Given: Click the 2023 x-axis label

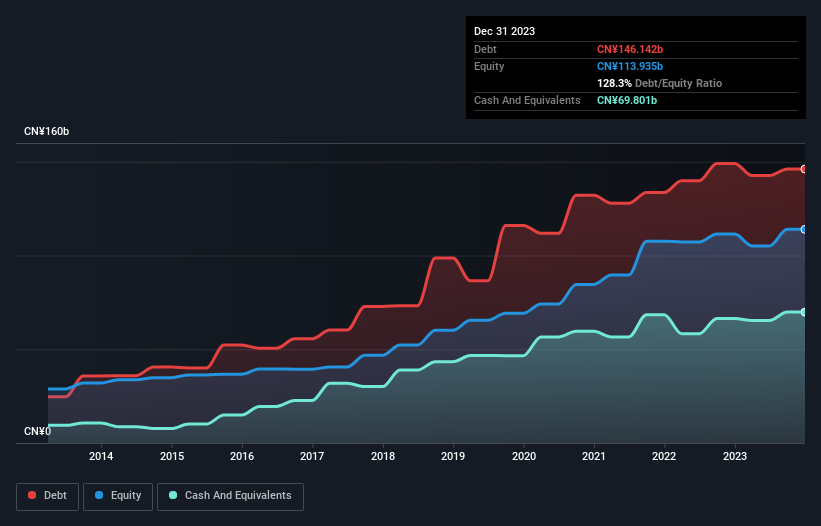Looking at the screenshot, I should pos(735,456).
